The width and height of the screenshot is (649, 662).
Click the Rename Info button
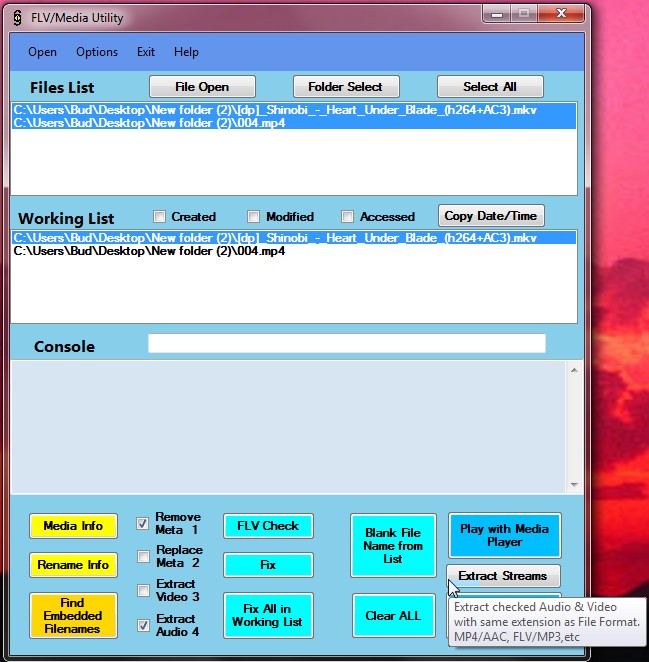[x=73, y=565]
